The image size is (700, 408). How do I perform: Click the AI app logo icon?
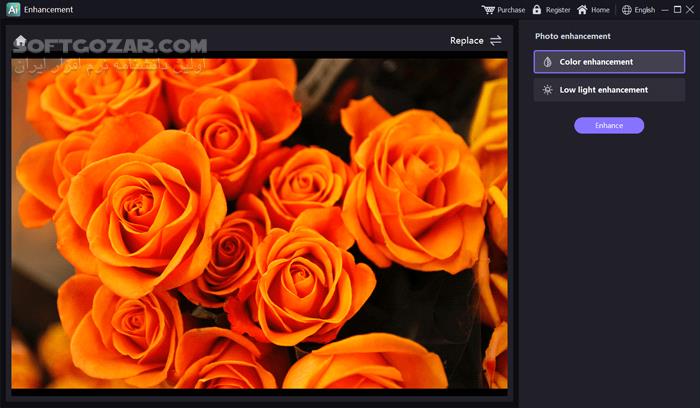coord(13,9)
